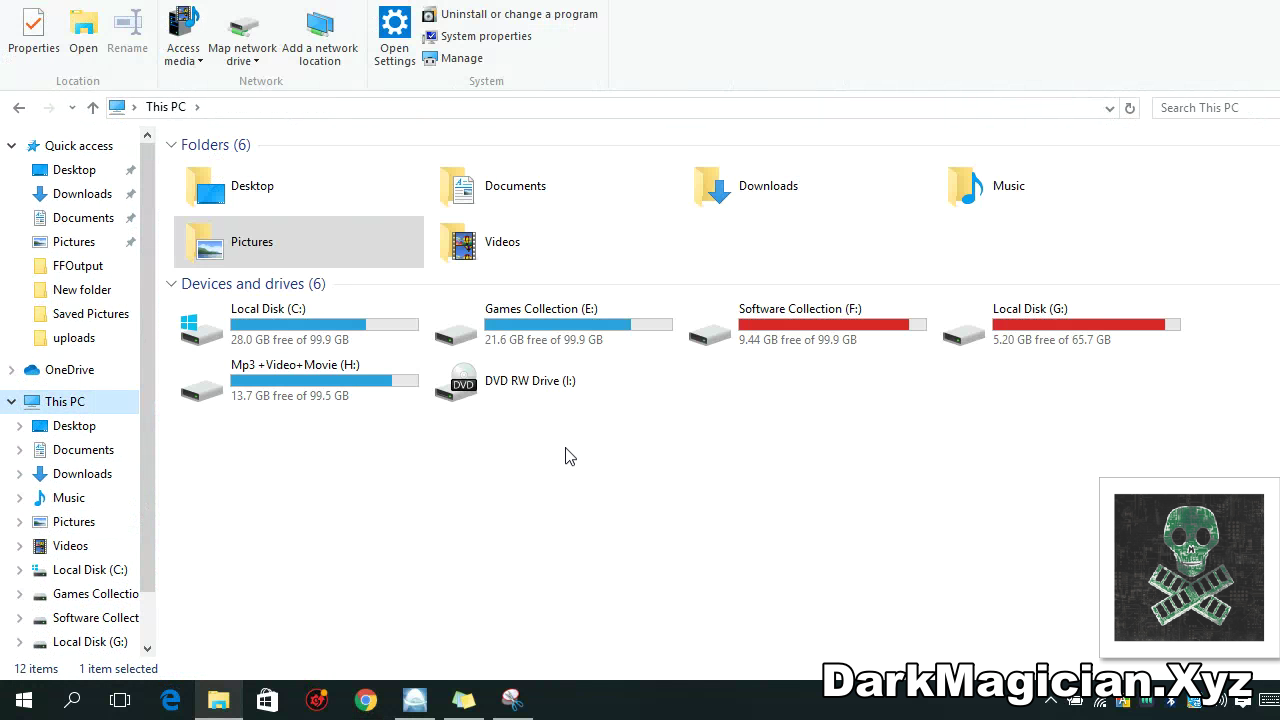This screenshot has height=720, width=1280.
Task: Go back with the back arrow
Action: (19, 107)
